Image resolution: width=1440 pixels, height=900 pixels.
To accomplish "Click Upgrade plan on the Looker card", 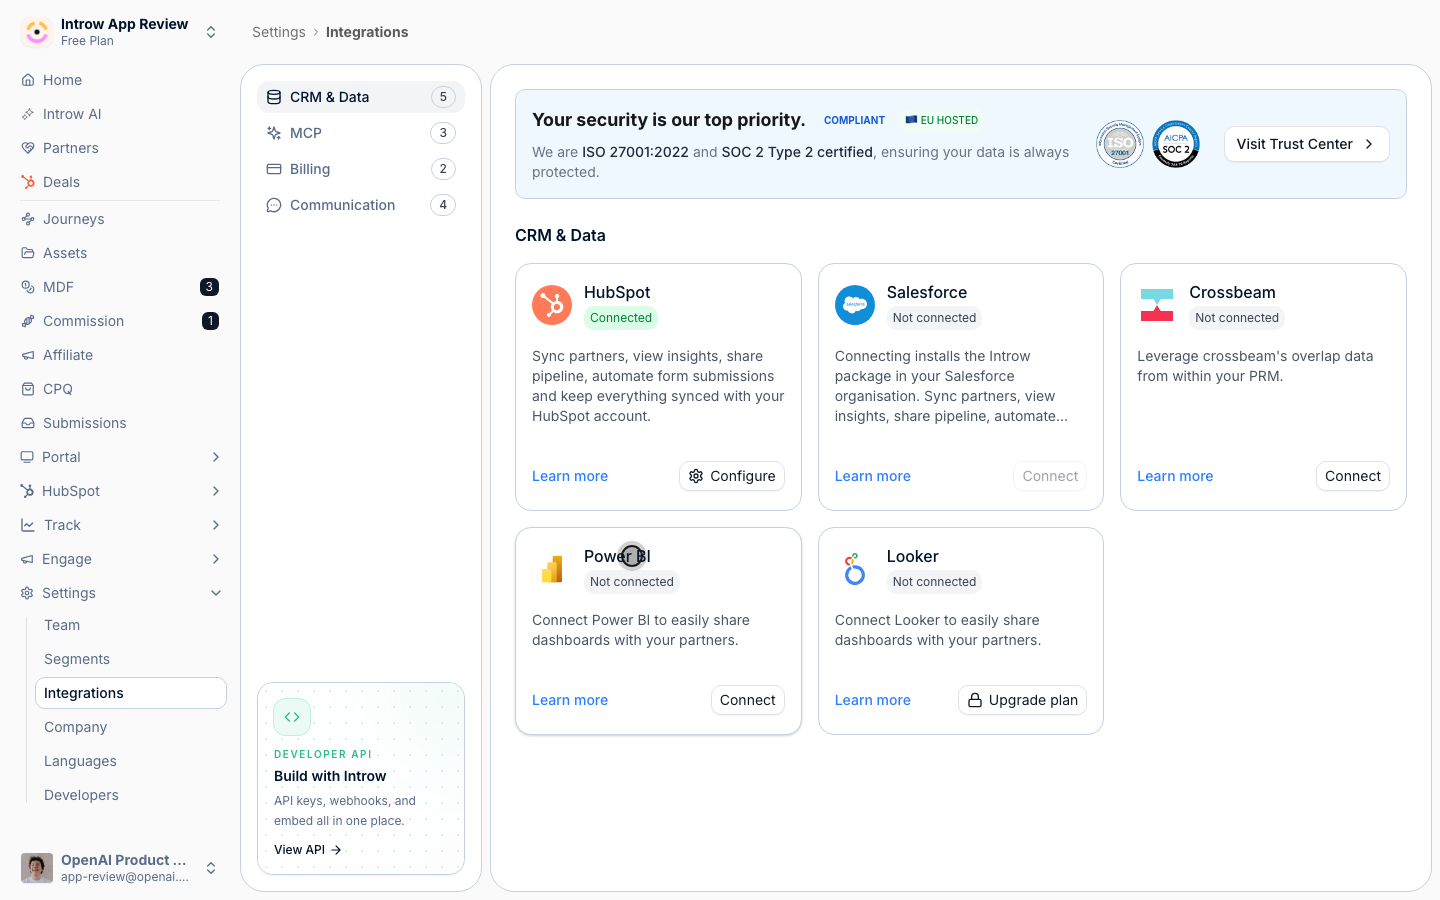I will tap(1023, 700).
